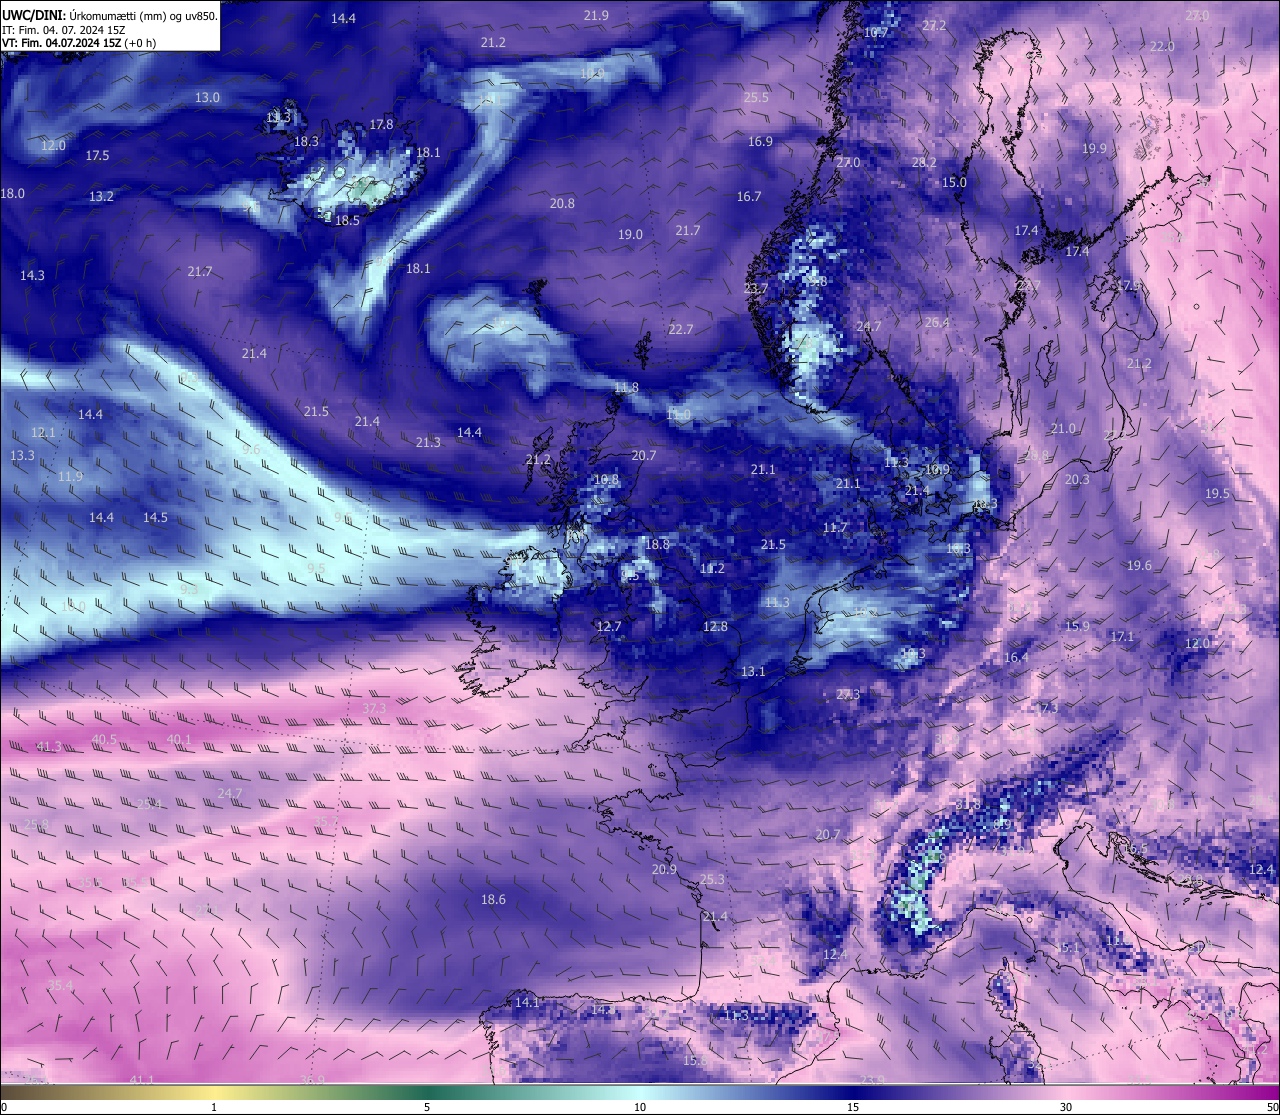Click the 19.0 map value

(x=630, y=234)
